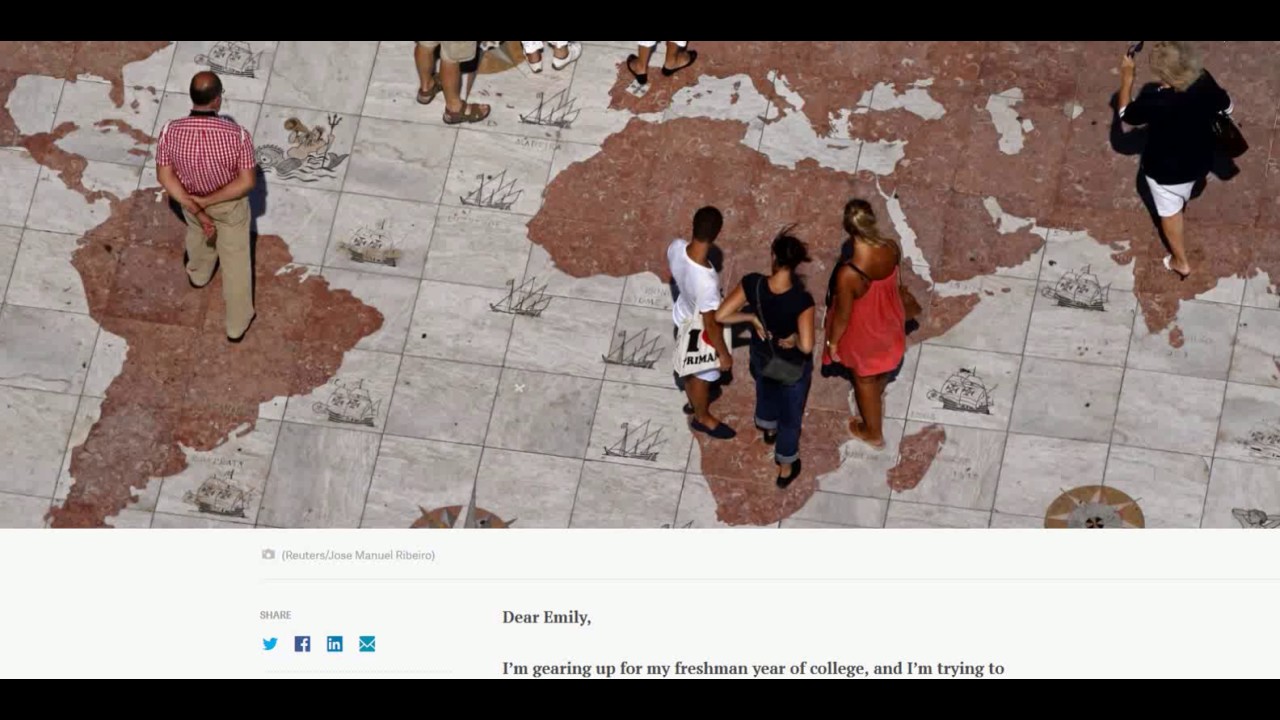
Task: Share the article on LinkedIn
Action: [335, 644]
